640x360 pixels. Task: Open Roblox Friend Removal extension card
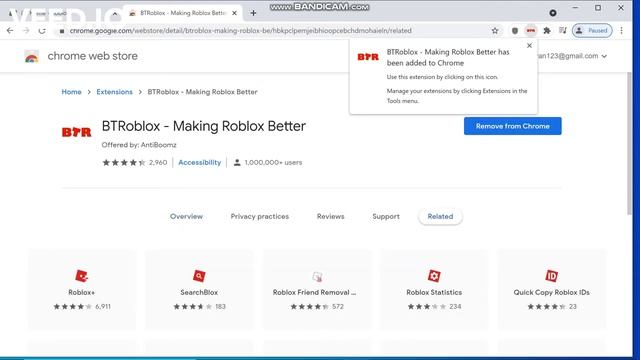pyautogui.click(x=317, y=289)
